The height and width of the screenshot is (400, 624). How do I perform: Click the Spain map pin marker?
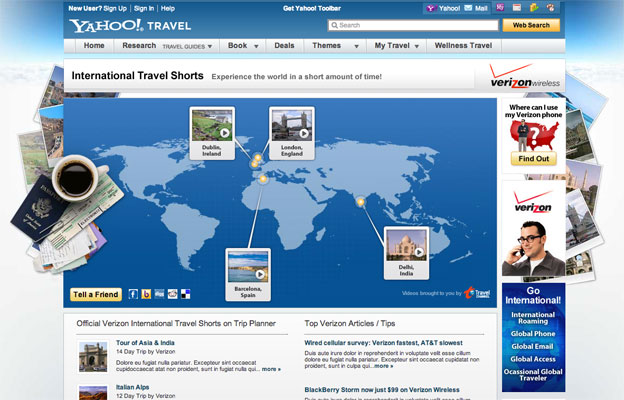coord(263,179)
